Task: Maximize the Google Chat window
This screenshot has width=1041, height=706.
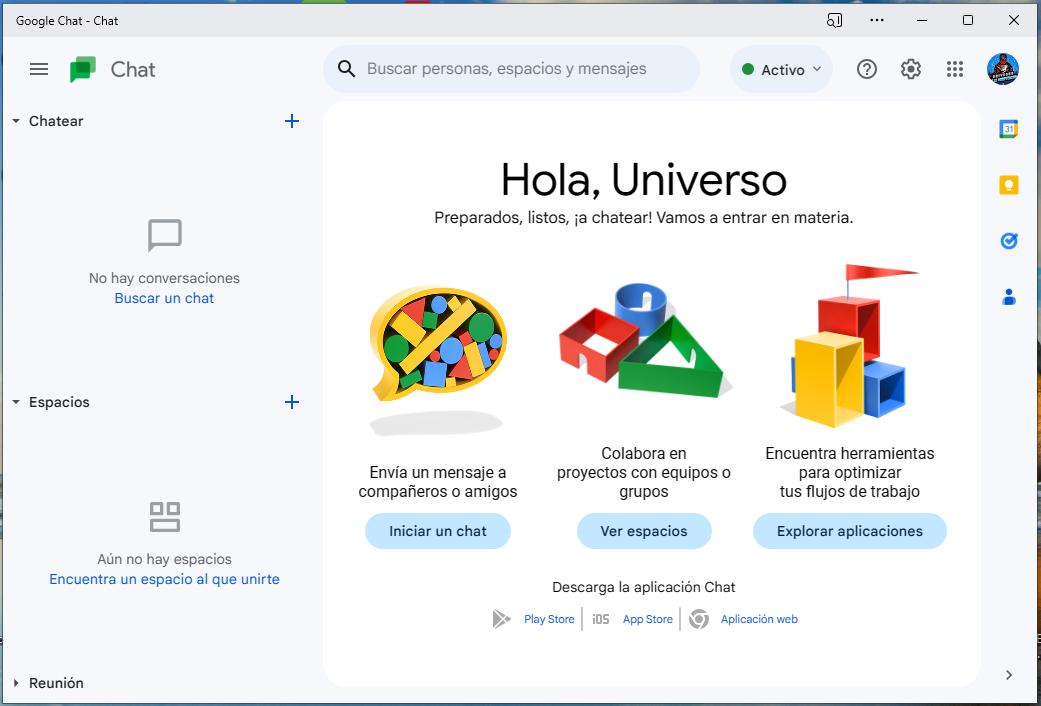Action: tap(968, 21)
